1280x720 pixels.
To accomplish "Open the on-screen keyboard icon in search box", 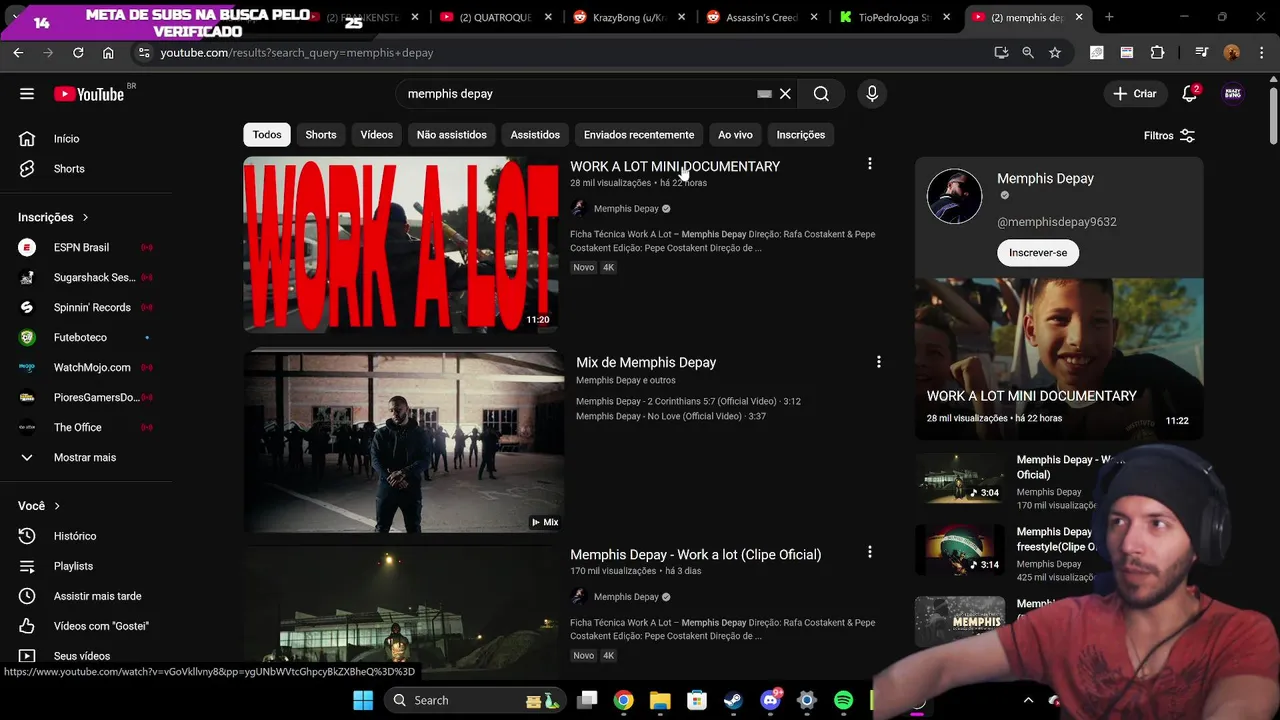I will pos(764,94).
